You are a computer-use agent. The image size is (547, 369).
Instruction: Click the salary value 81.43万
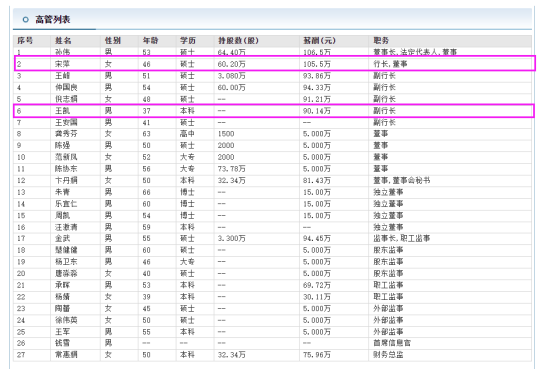pos(317,181)
